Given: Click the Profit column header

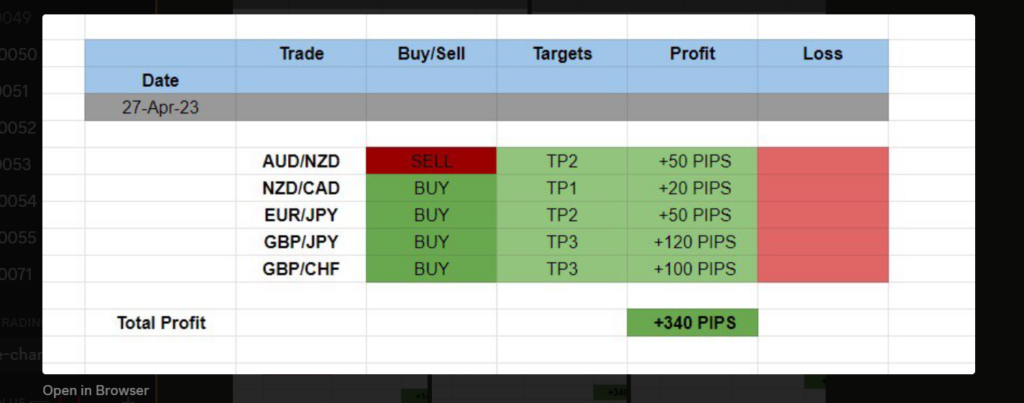Looking at the screenshot, I should tap(692, 53).
